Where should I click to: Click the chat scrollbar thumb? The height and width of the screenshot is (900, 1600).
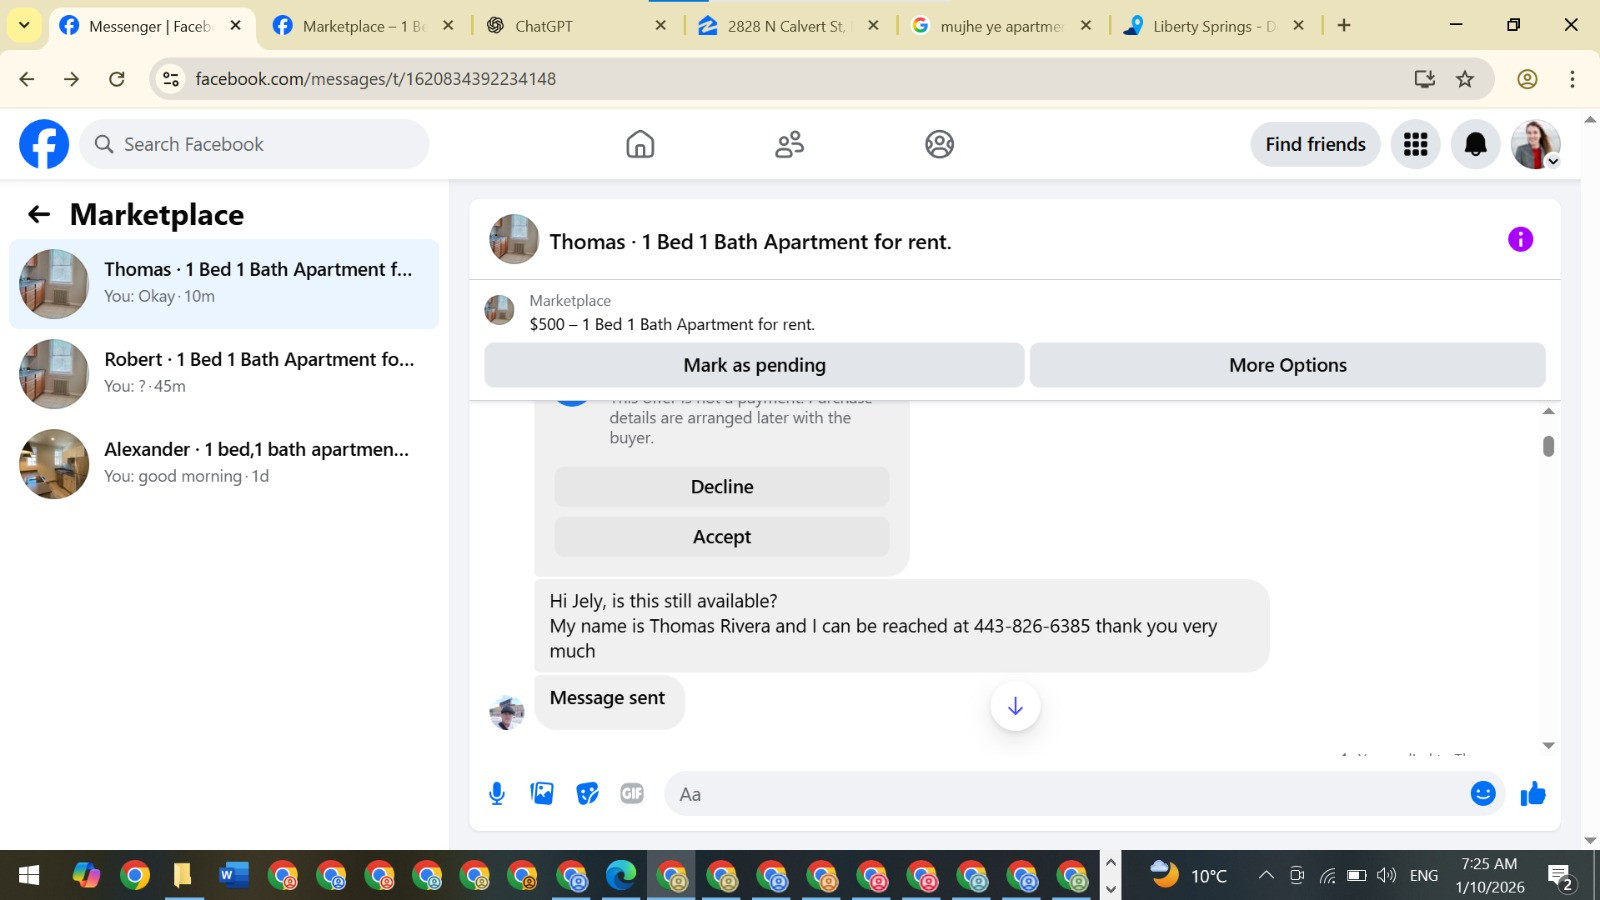[x=1548, y=446]
